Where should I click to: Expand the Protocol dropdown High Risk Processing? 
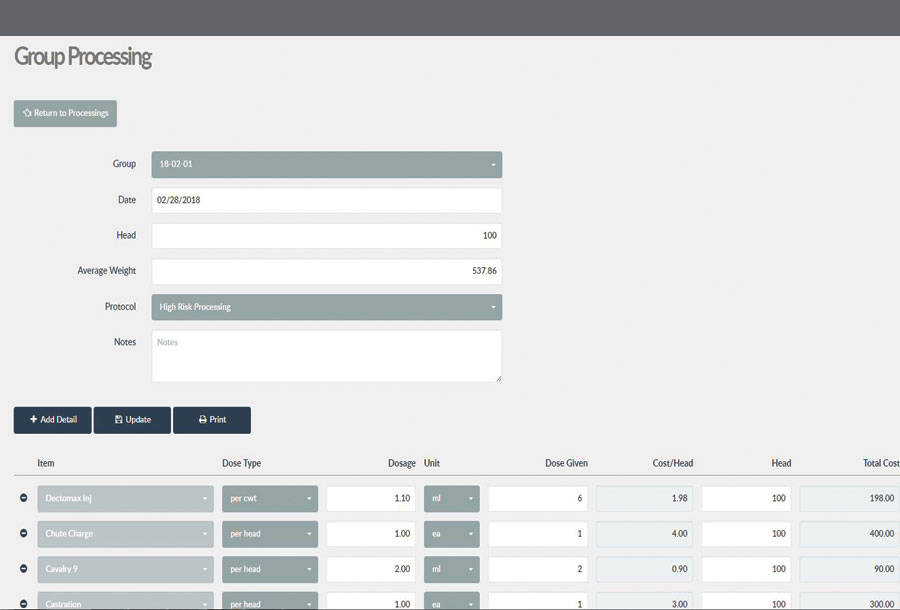click(326, 307)
